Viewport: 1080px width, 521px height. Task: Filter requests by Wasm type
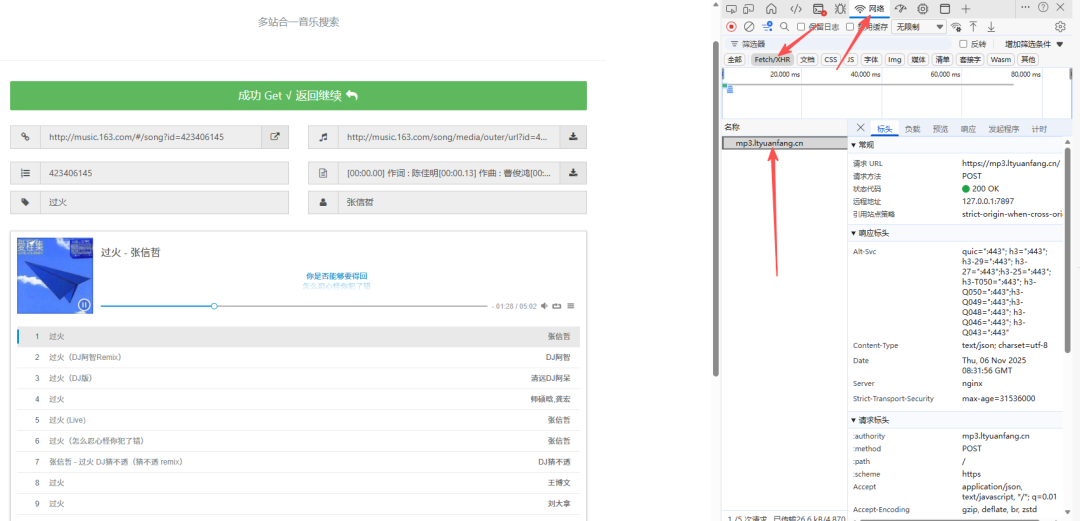tap(1001, 60)
